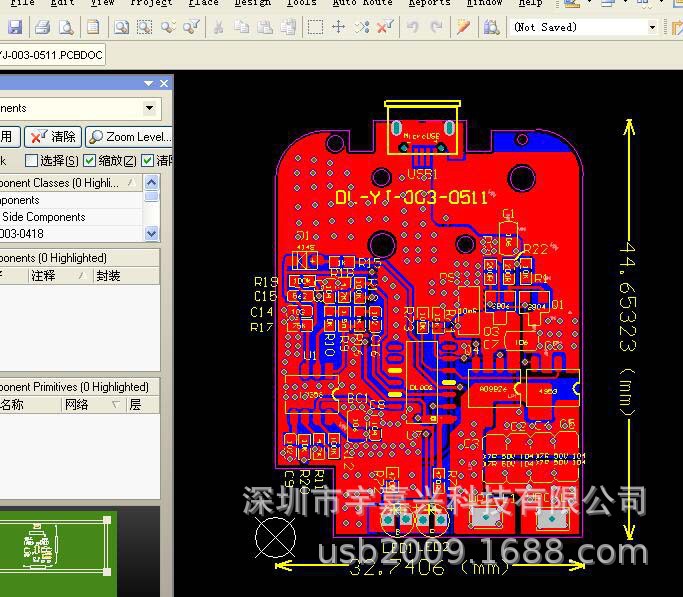Screen dimensions: 683x597
Task: Click the Browse Library binoculars icon
Action: 491,27
